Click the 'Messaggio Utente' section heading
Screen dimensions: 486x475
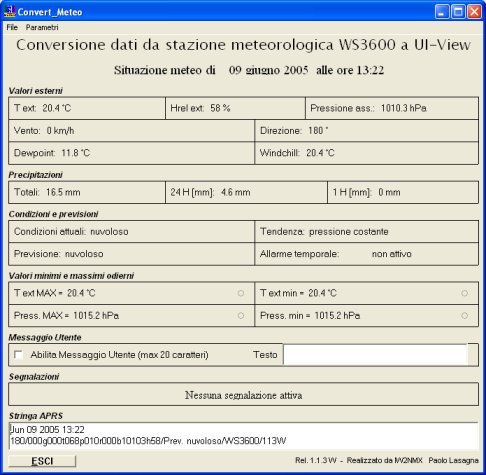pyautogui.click(x=45, y=337)
